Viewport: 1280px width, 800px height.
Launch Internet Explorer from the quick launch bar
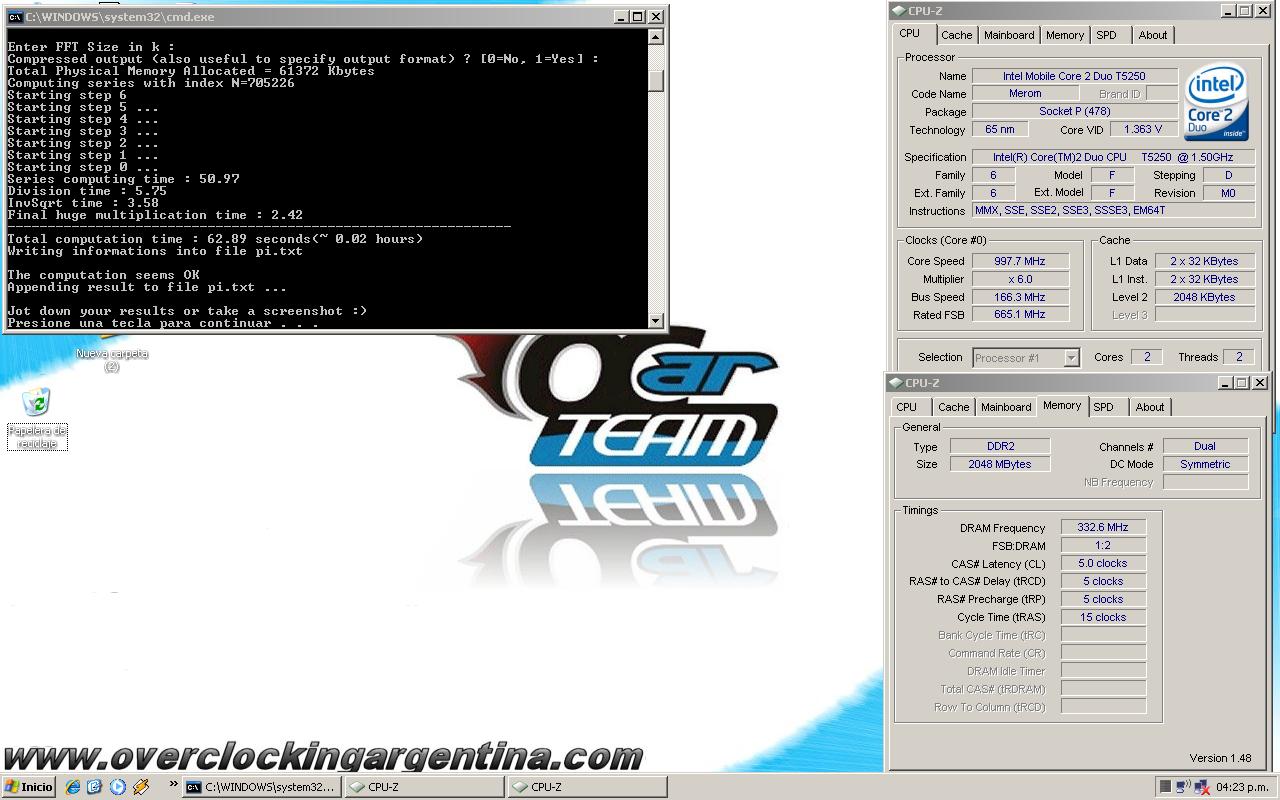(72, 787)
